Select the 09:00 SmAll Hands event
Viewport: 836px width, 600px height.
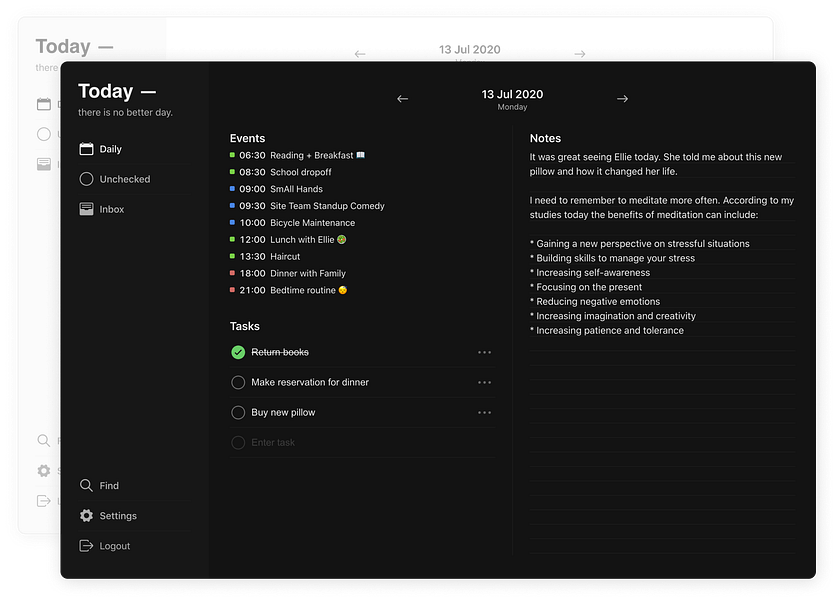(276, 189)
